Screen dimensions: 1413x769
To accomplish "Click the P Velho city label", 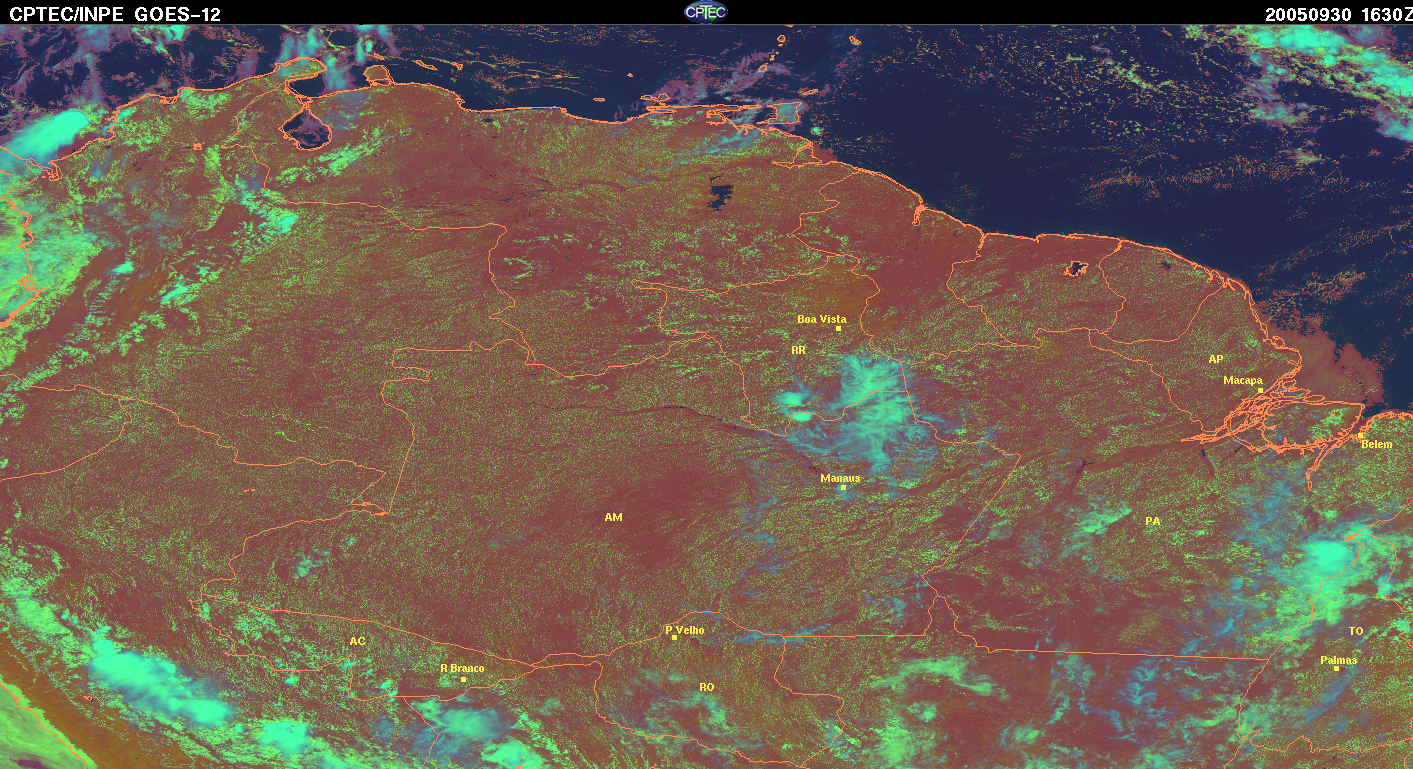I will point(685,630).
